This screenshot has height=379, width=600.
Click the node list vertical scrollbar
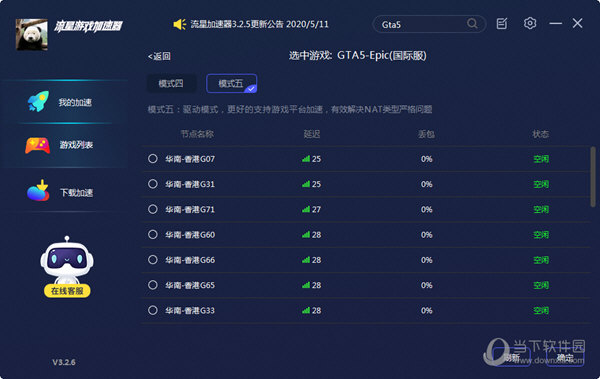pos(593,177)
